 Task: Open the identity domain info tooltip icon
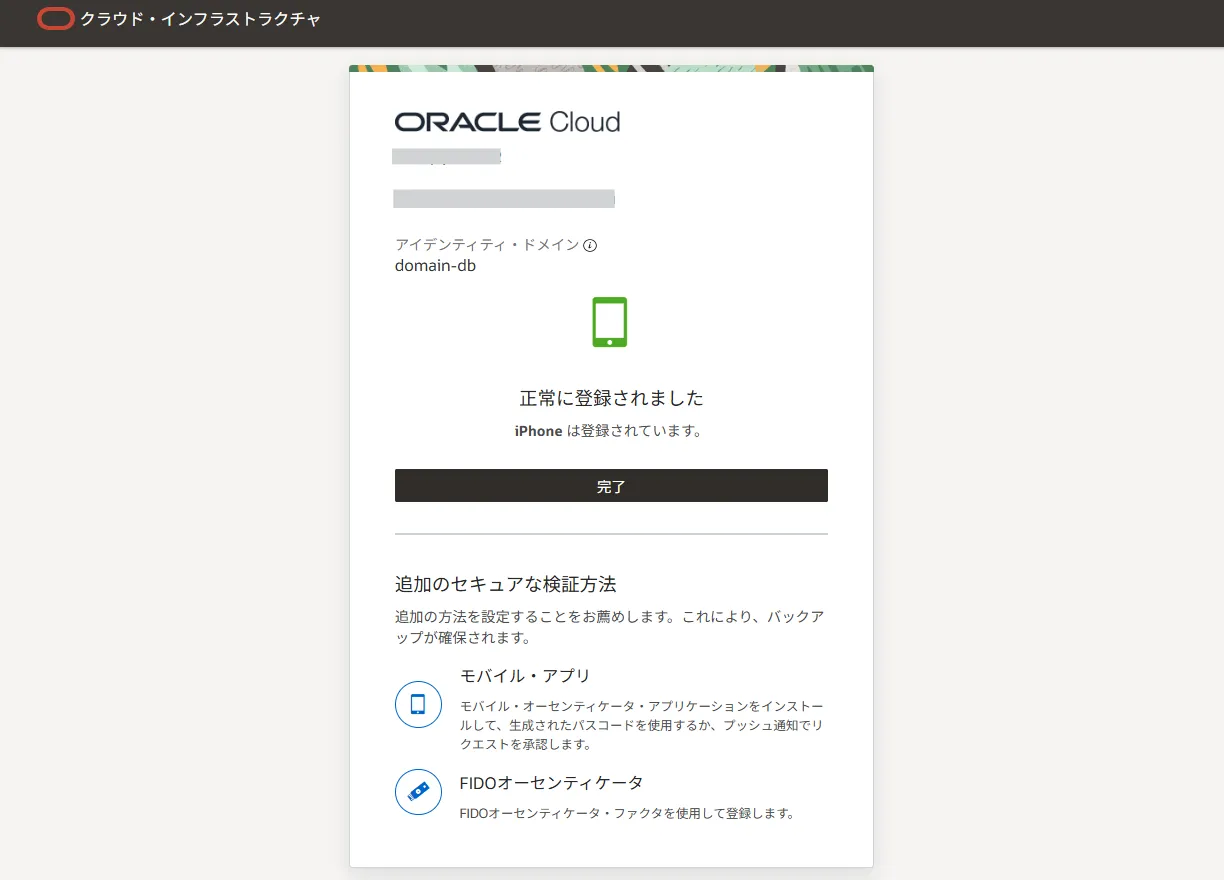click(x=590, y=246)
